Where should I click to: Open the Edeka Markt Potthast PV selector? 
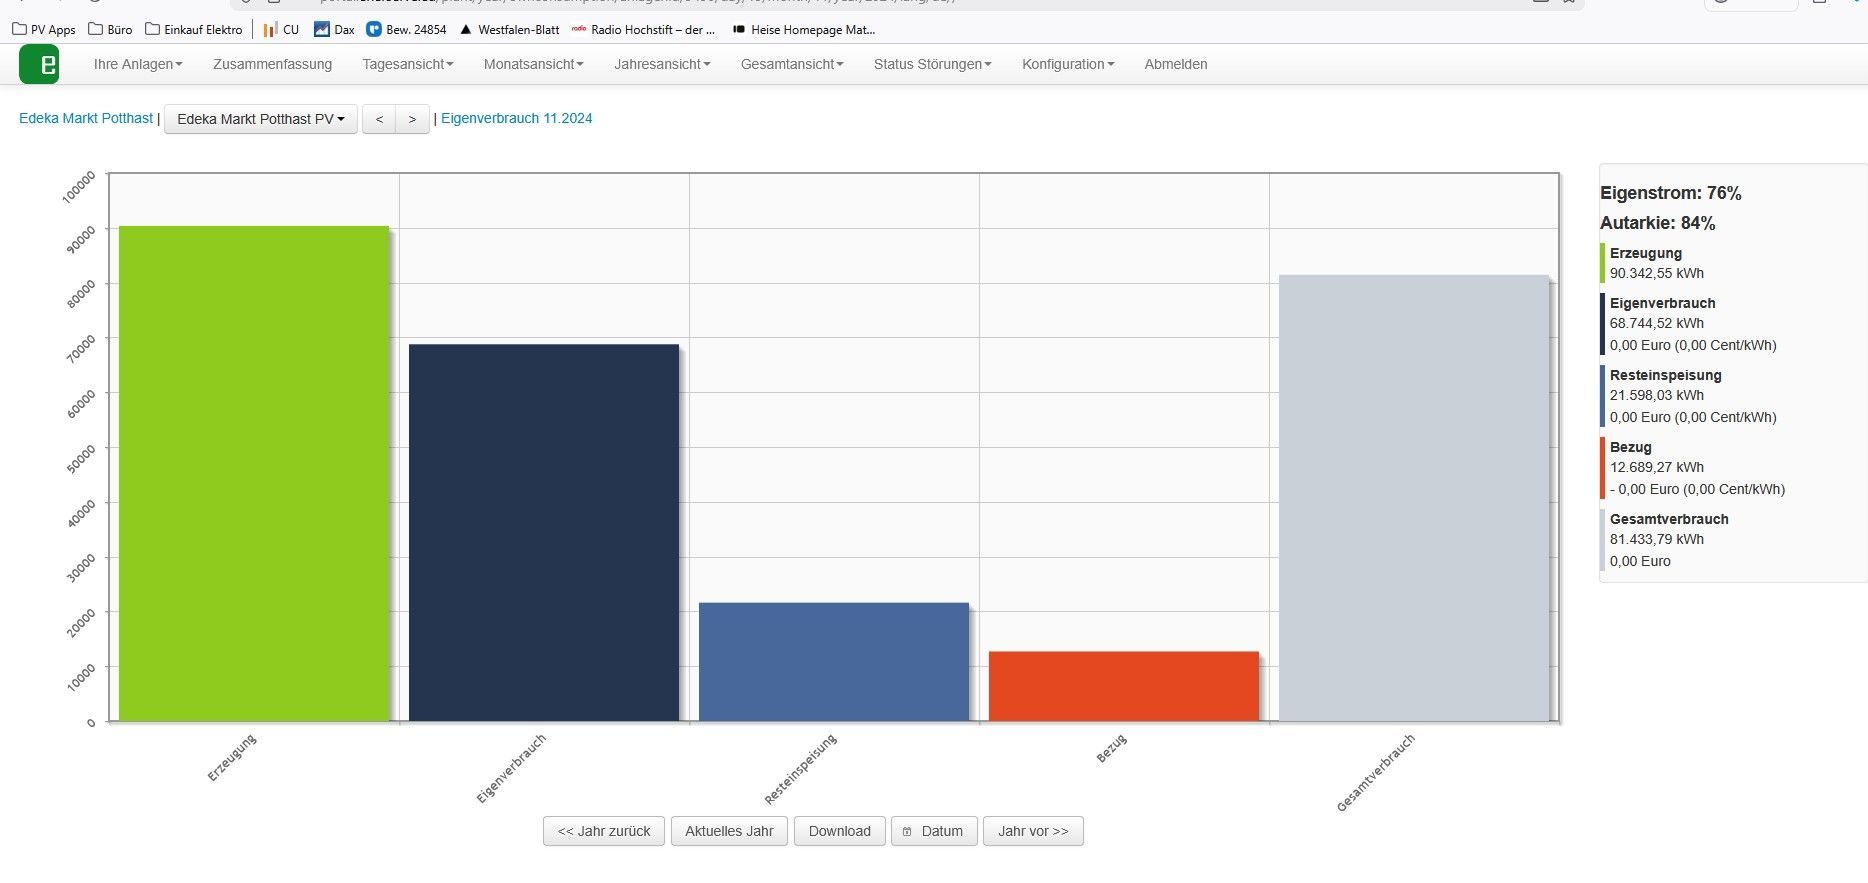tap(260, 119)
